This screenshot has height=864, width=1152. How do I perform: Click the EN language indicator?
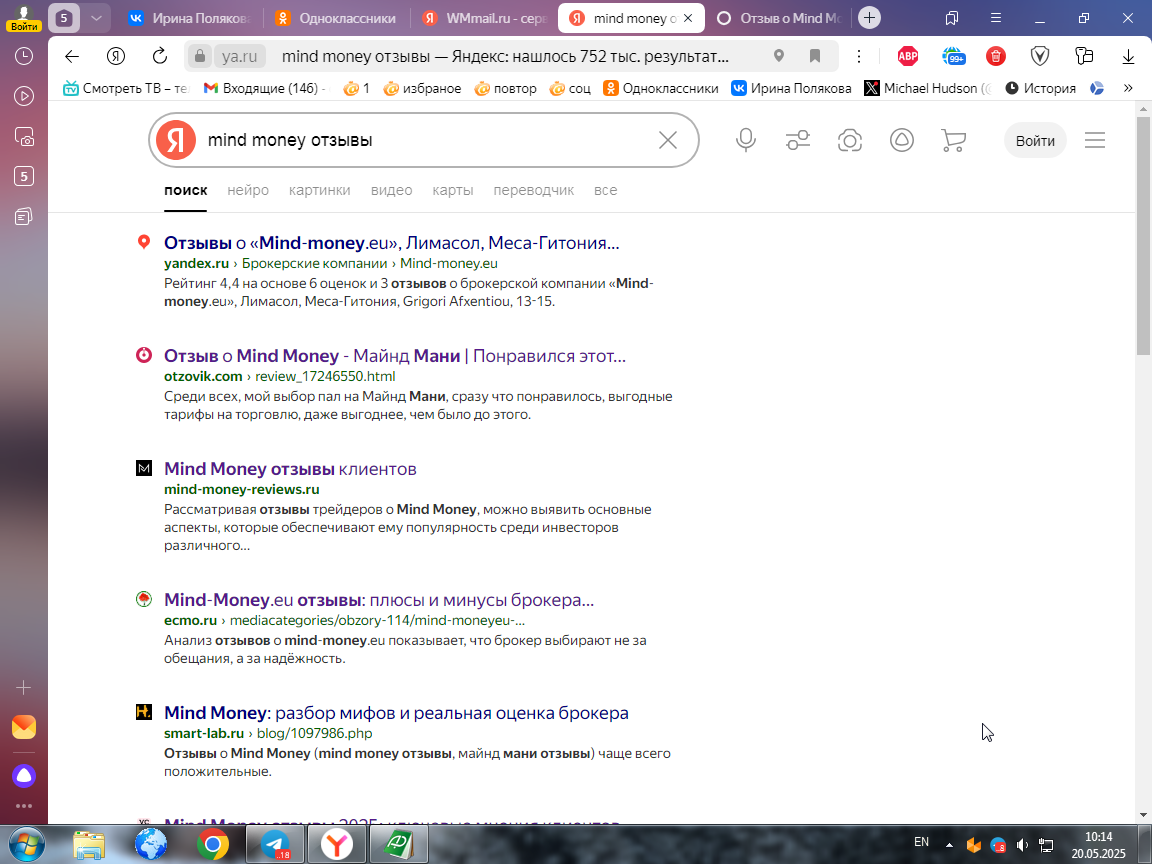(x=921, y=842)
